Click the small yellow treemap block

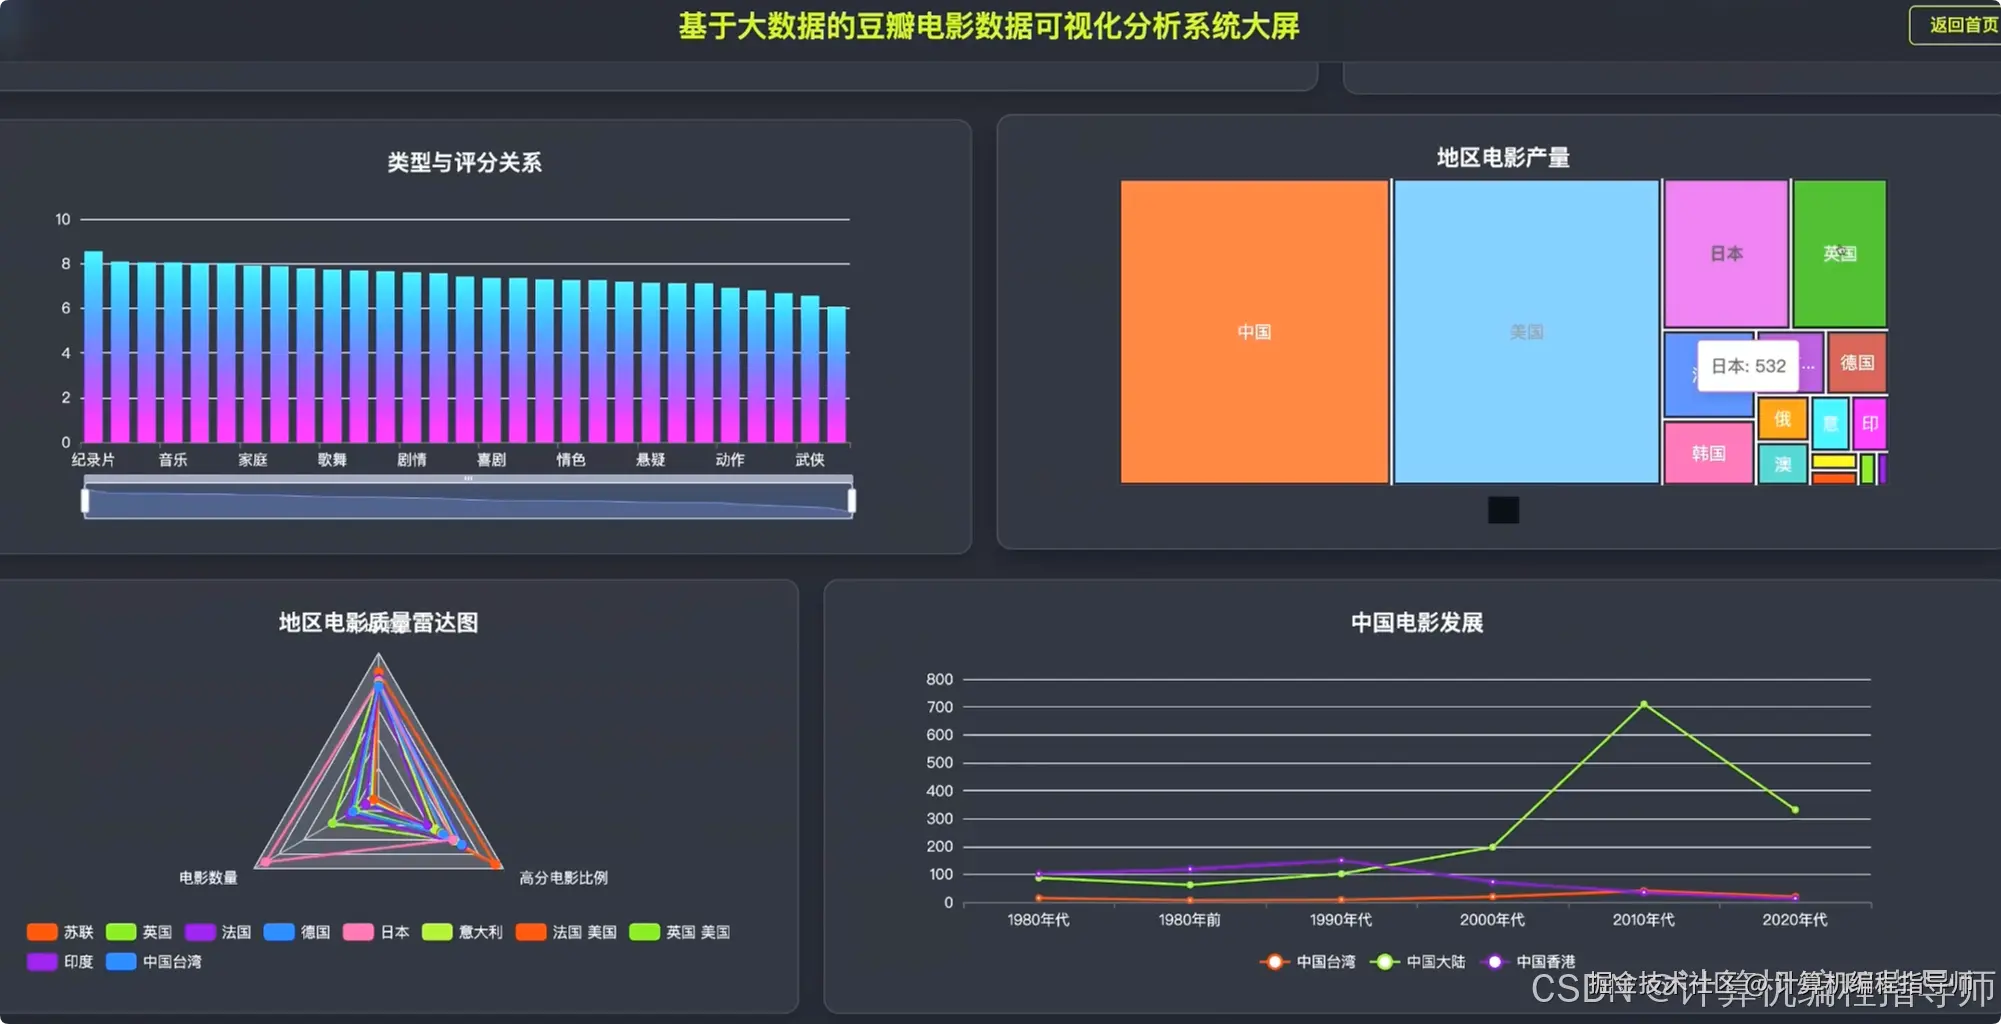coord(1834,461)
